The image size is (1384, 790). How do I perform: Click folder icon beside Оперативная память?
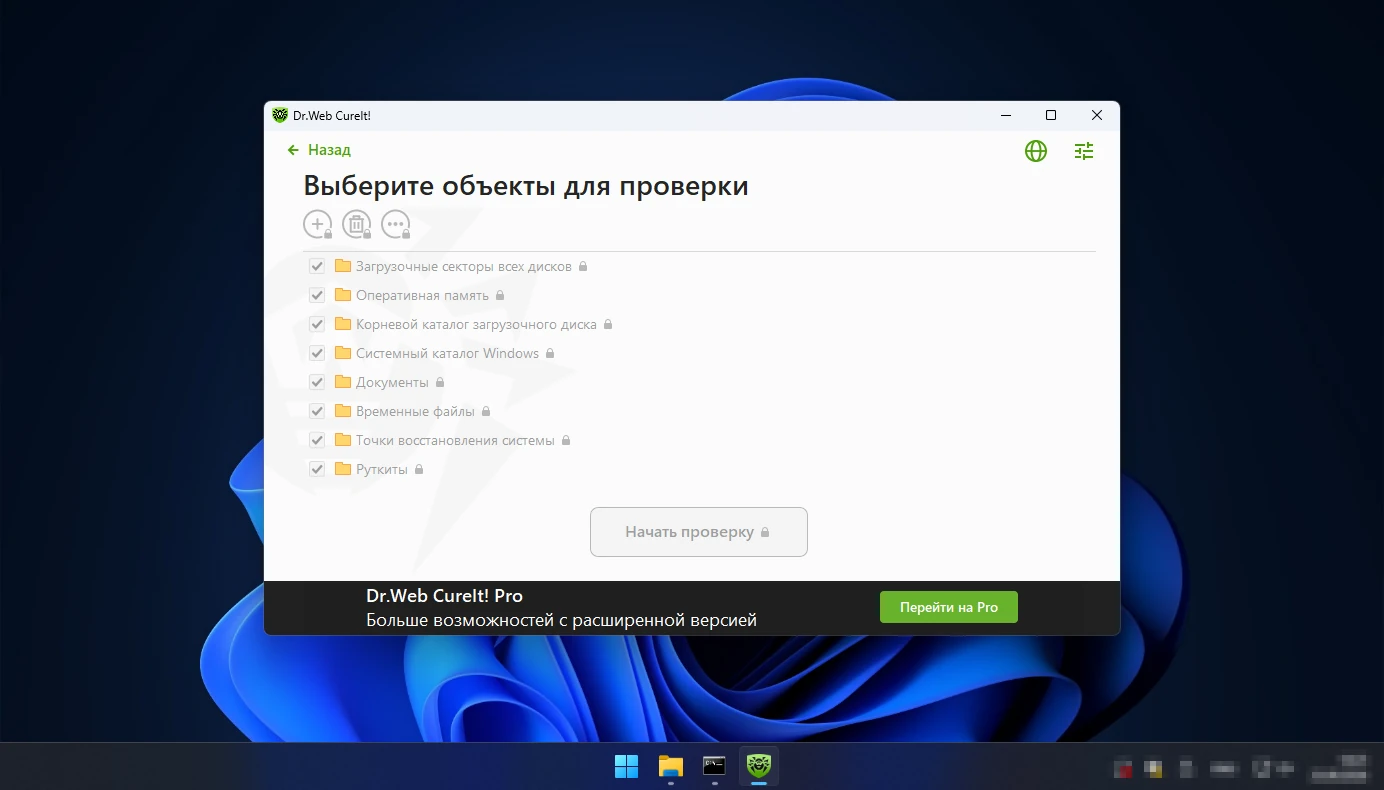pos(343,295)
